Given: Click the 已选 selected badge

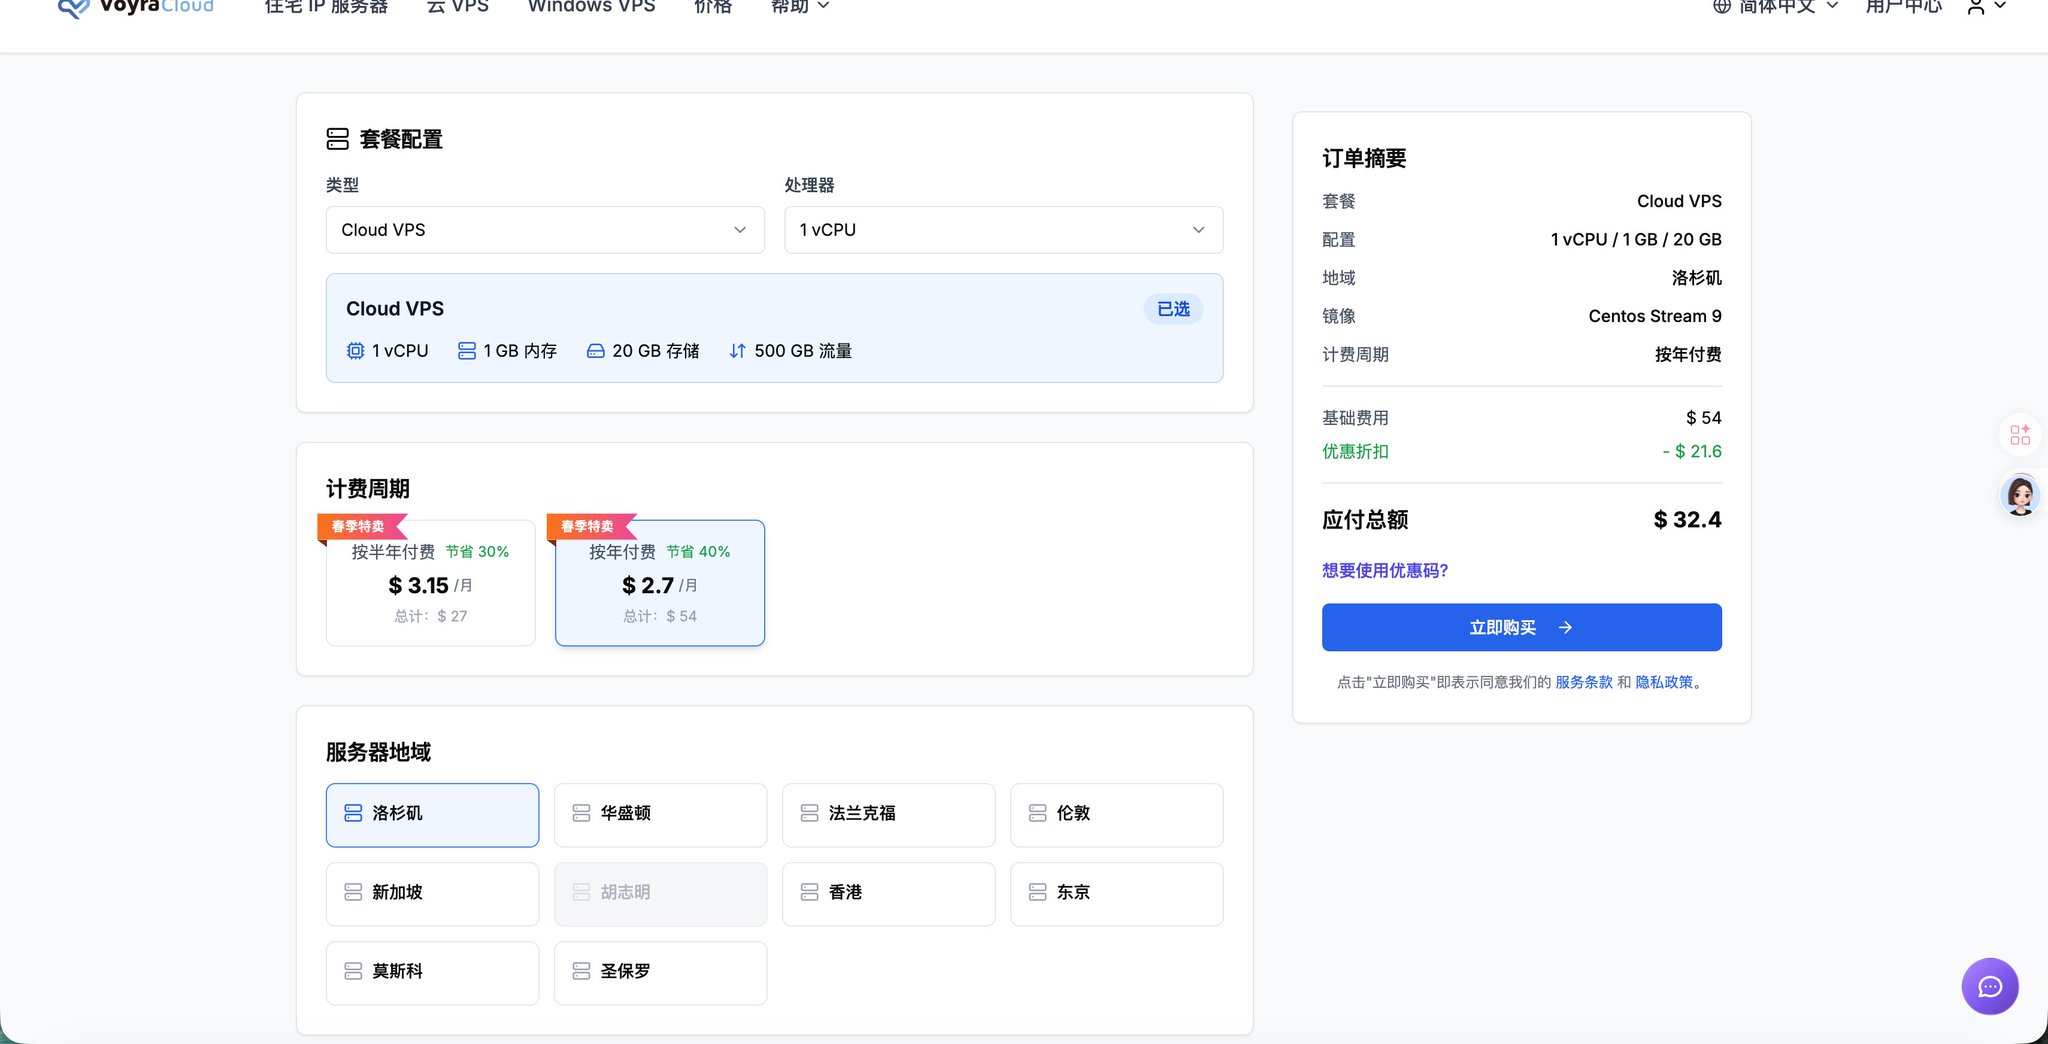Looking at the screenshot, I should [x=1173, y=309].
